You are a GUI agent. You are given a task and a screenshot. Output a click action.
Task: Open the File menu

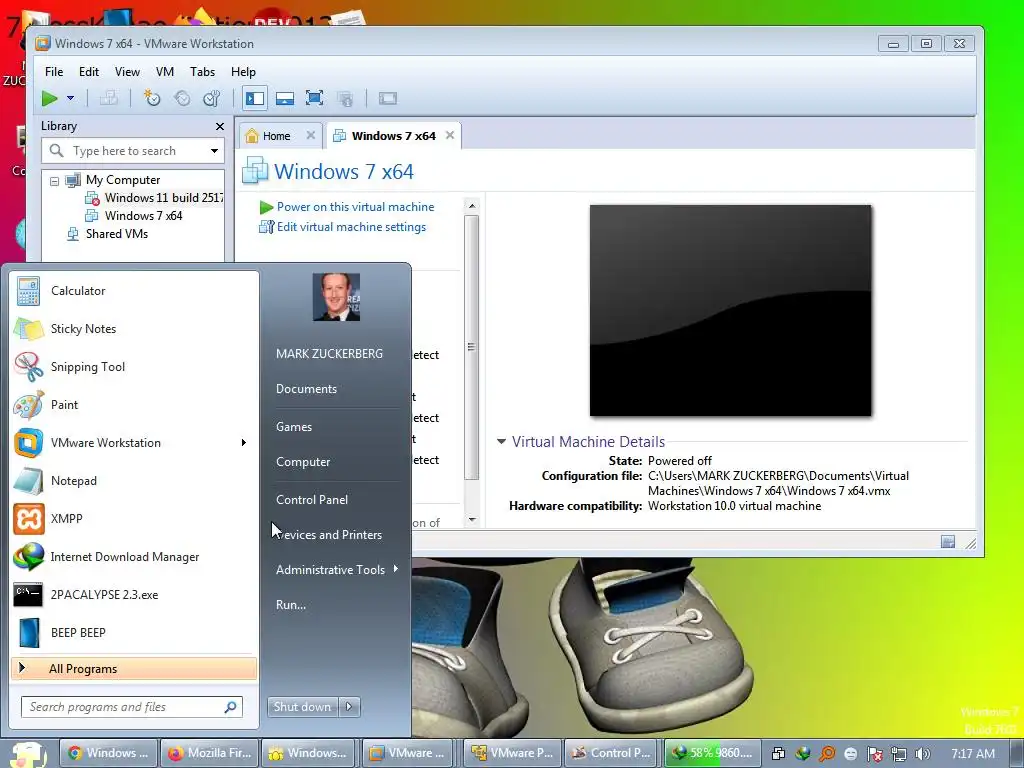pyautogui.click(x=54, y=72)
